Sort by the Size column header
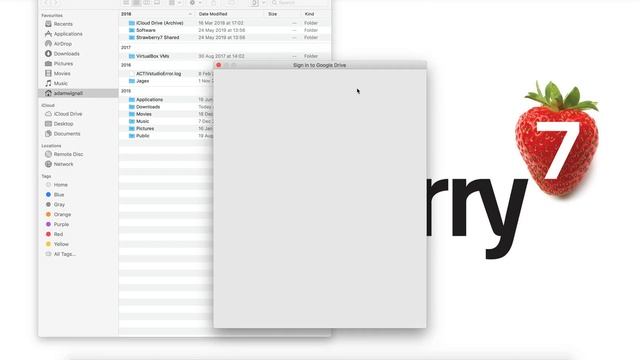 (x=273, y=14)
